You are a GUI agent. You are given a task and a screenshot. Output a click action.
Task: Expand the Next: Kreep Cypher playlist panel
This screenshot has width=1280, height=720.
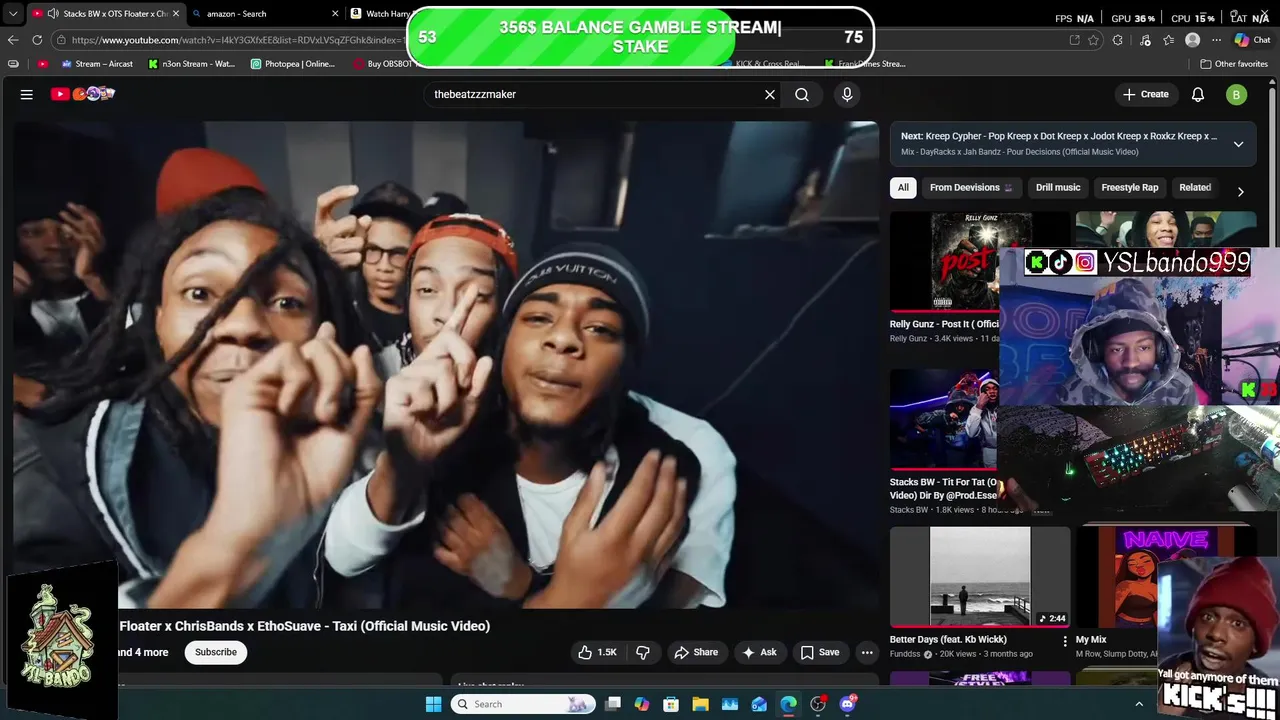(x=1238, y=144)
